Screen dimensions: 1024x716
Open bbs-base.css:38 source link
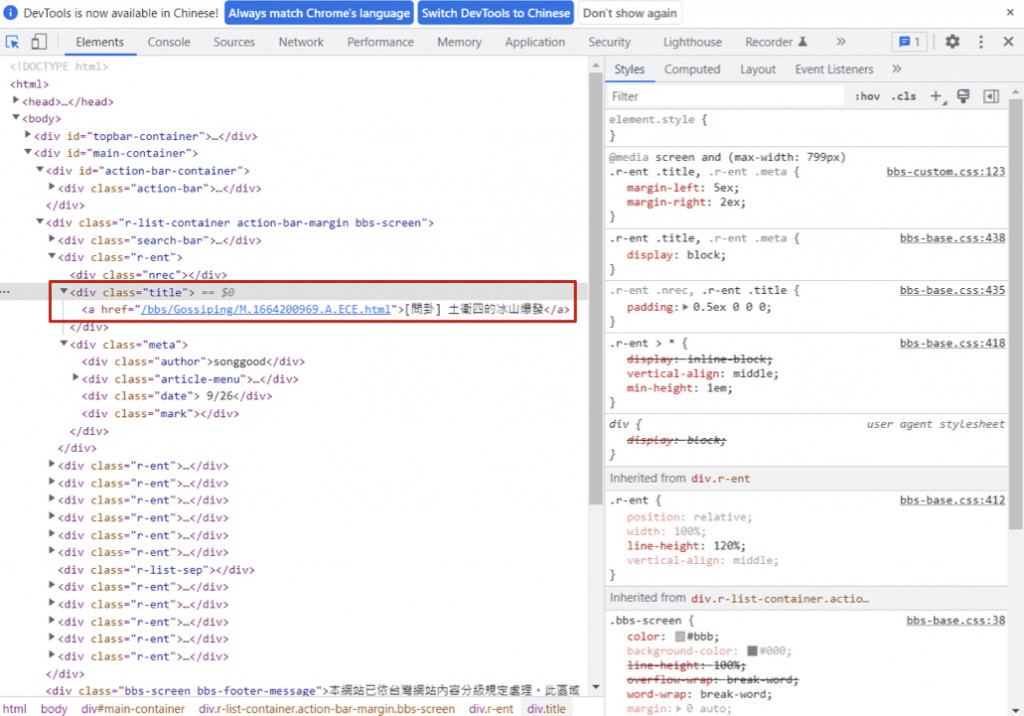click(x=955, y=621)
